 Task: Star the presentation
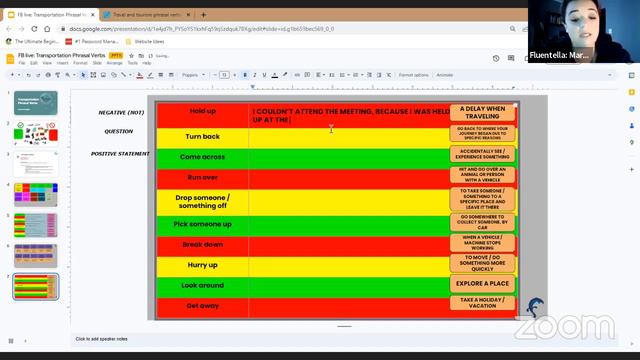tap(131, 56)
